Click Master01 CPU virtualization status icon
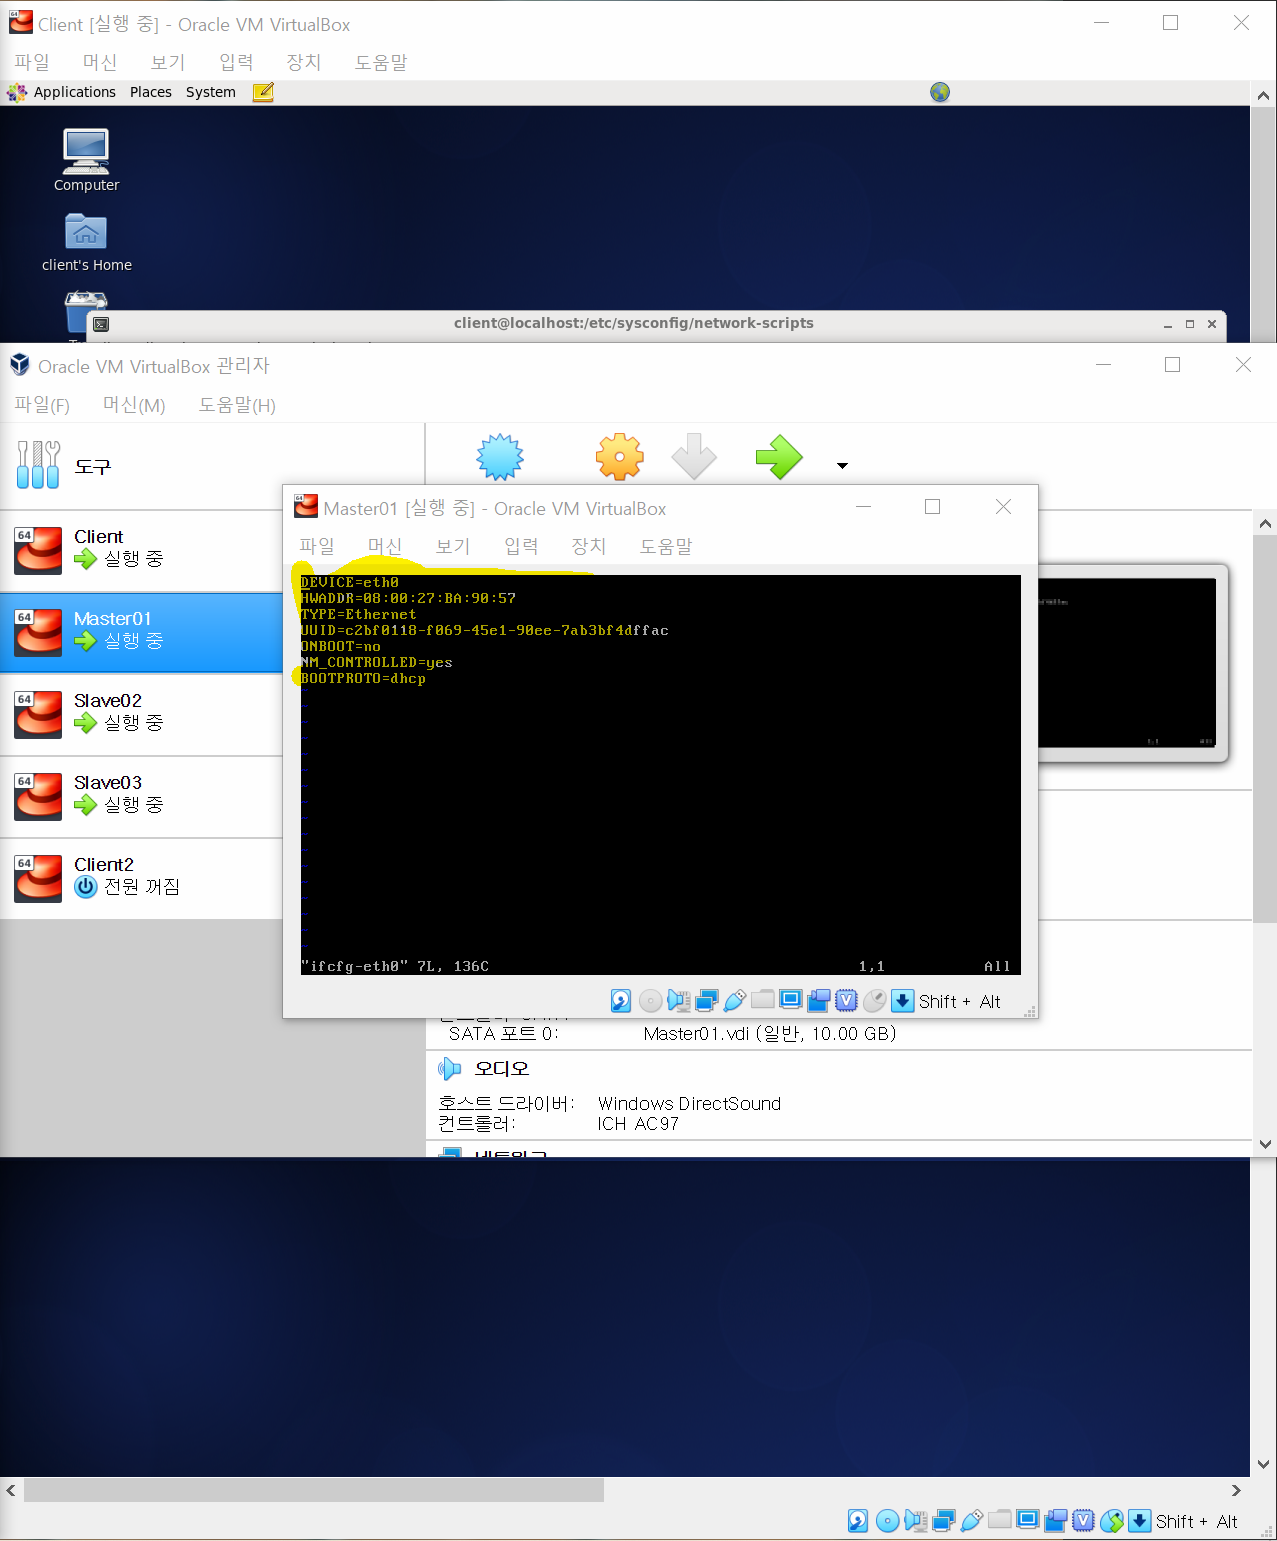The image size is (1277, 1541). click(x=846, y=1000)
